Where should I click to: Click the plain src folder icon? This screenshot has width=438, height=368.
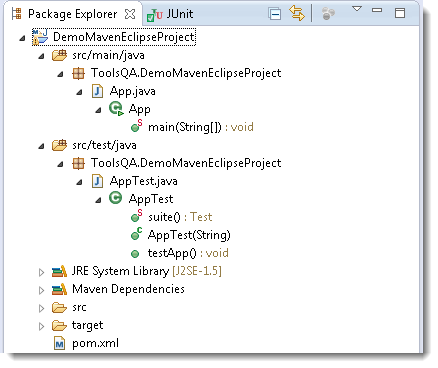click(x=59, y=308)
